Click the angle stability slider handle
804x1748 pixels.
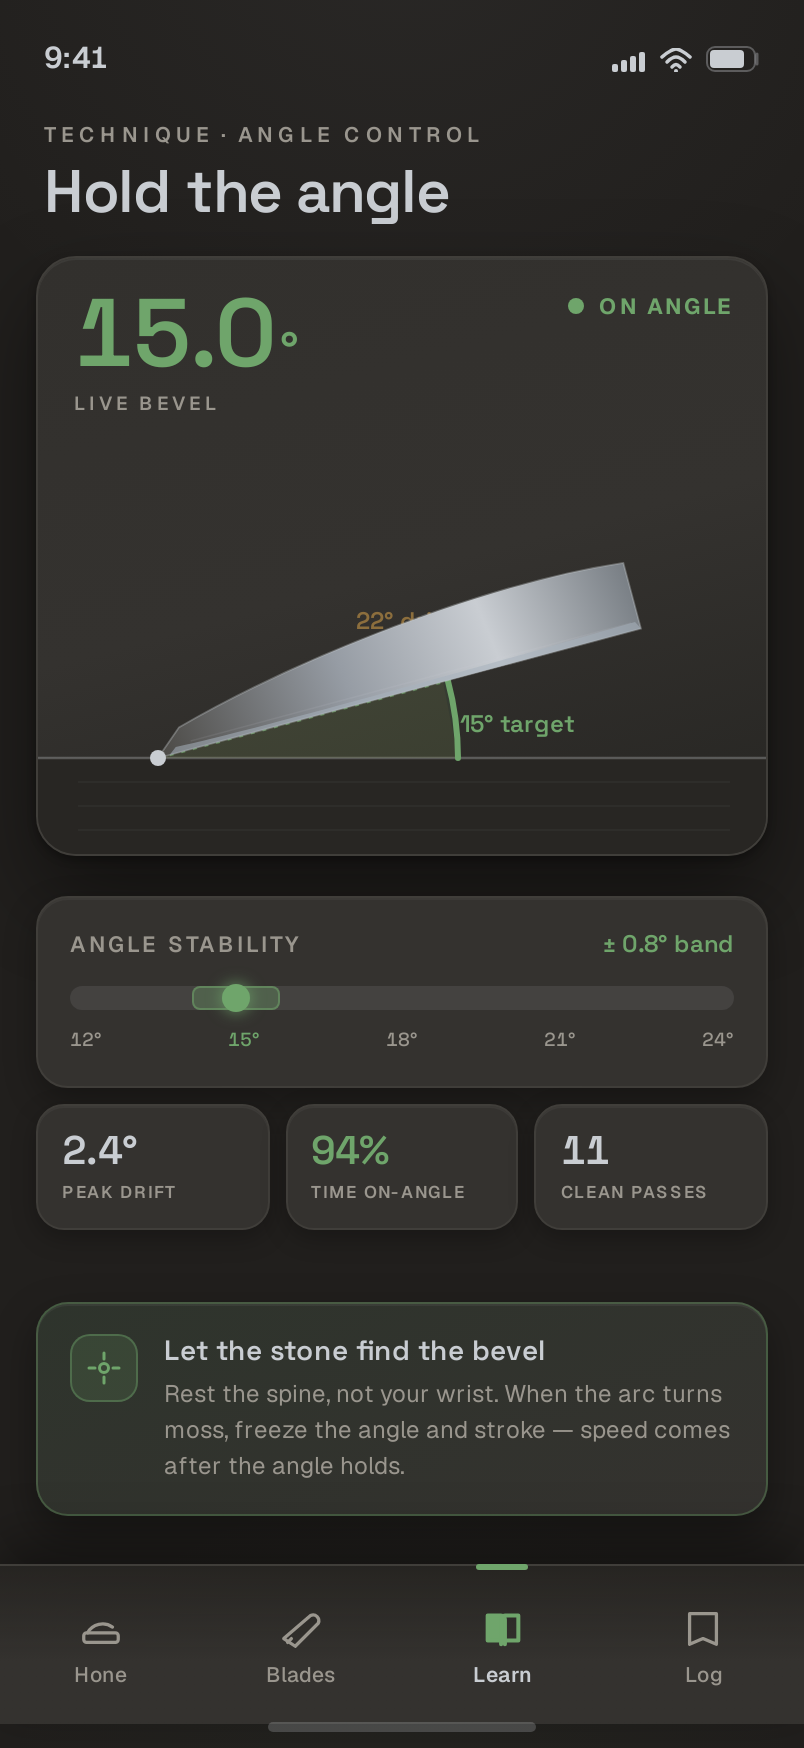tap(236, 997)
